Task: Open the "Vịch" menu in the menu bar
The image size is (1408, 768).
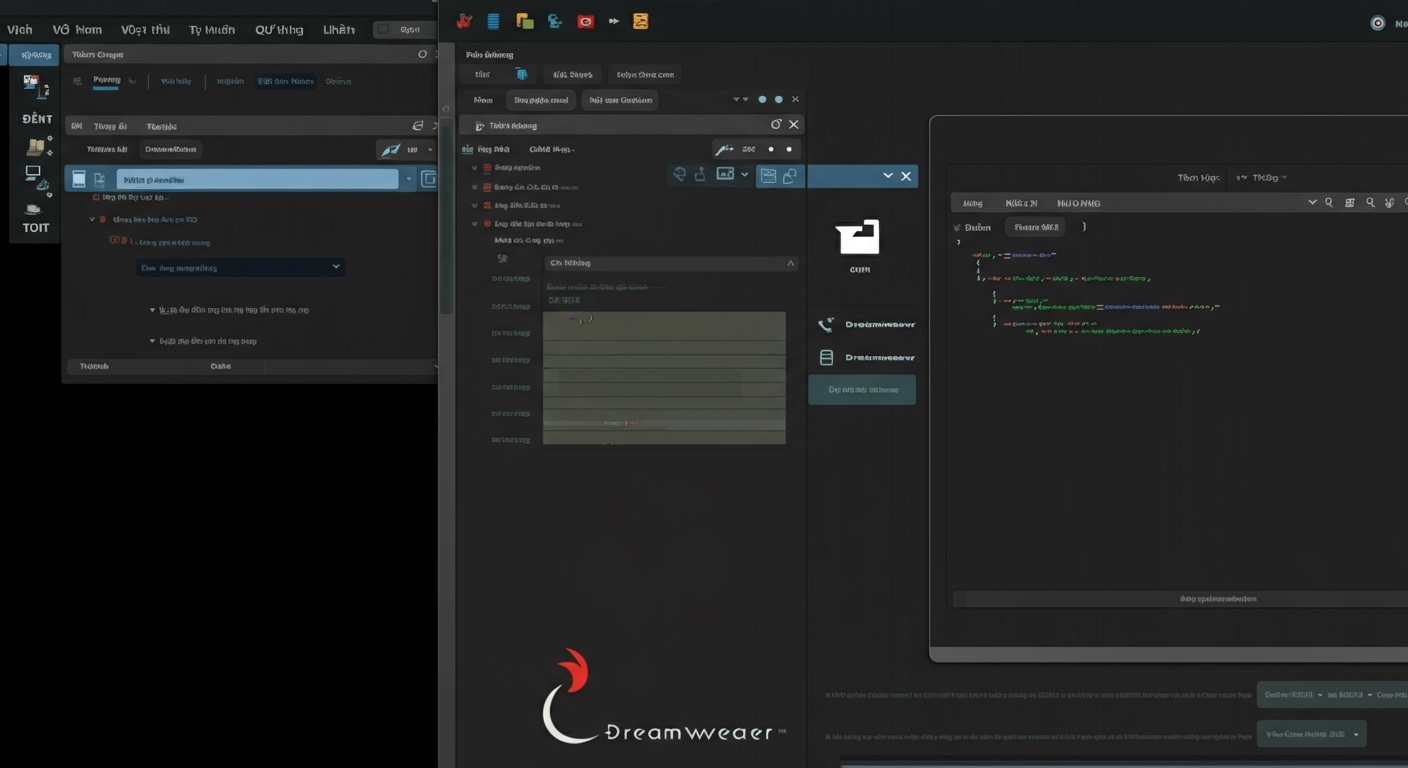Action: (19, 29)
